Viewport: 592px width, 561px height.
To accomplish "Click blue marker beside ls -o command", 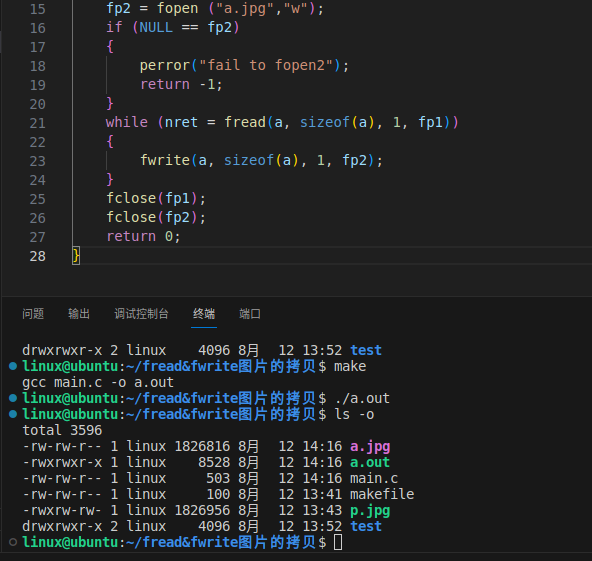I will [x=13, y=414].
